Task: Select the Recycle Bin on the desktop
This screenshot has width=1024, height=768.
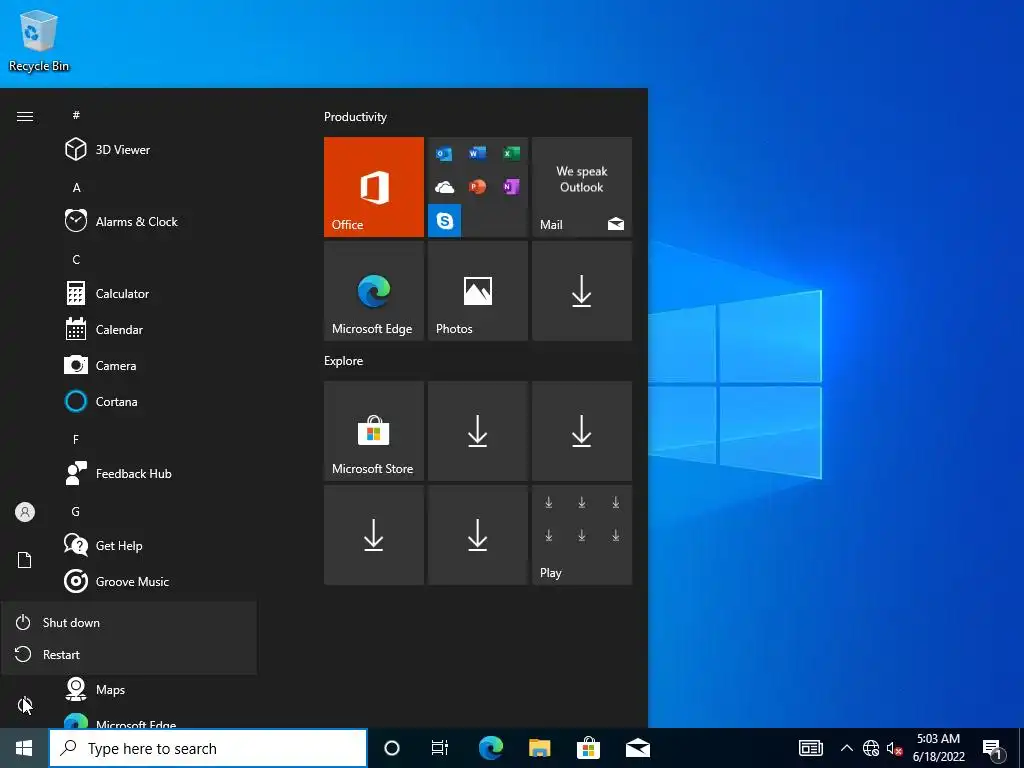Action: coord(39,41)
